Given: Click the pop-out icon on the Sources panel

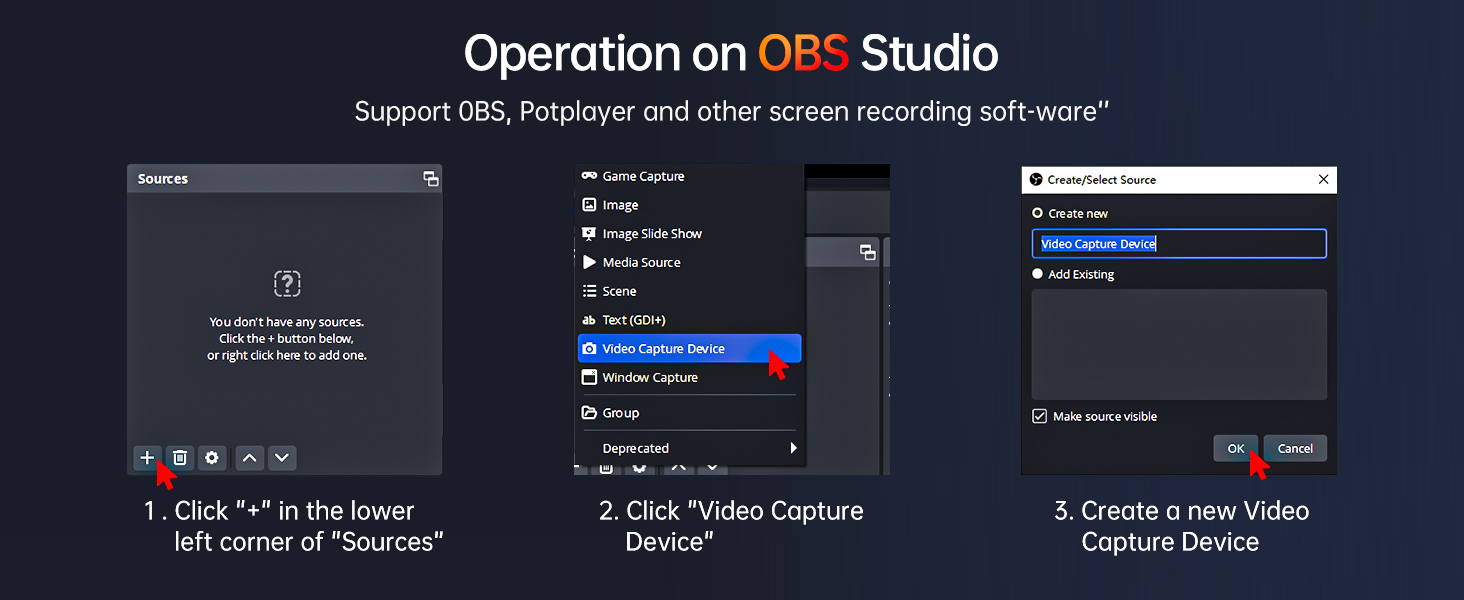Looking at the screenshot, I should pos(430,178).
